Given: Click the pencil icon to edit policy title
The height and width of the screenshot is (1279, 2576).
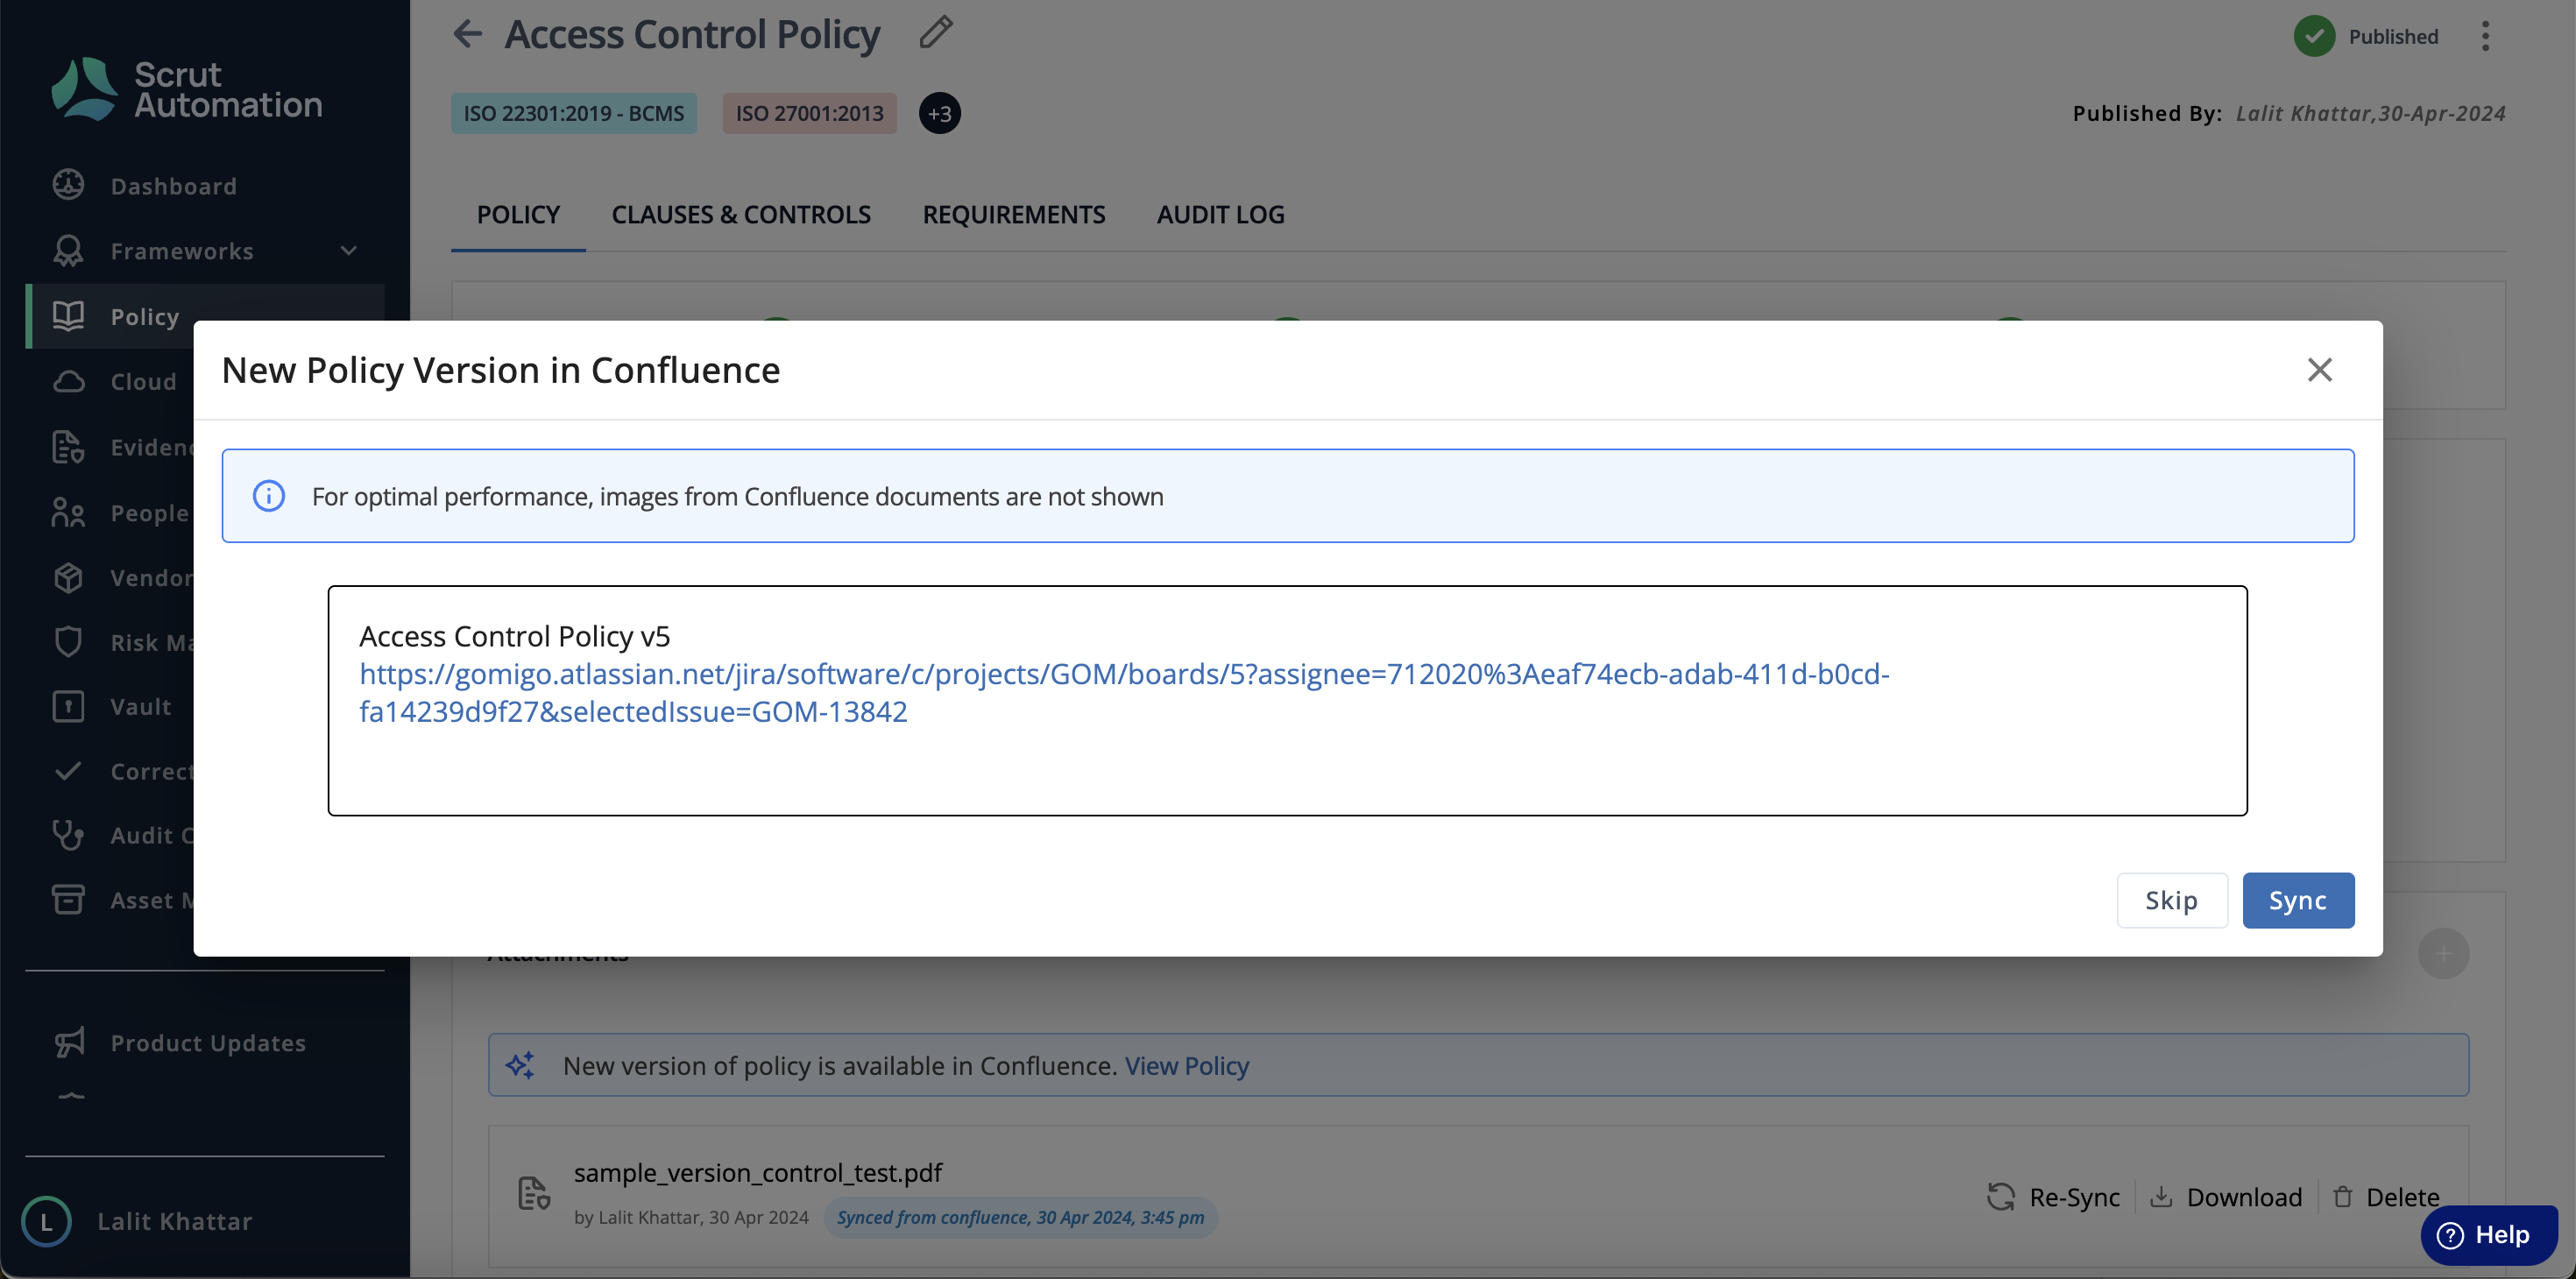Looking at the screenshot, I should (936, 32).
